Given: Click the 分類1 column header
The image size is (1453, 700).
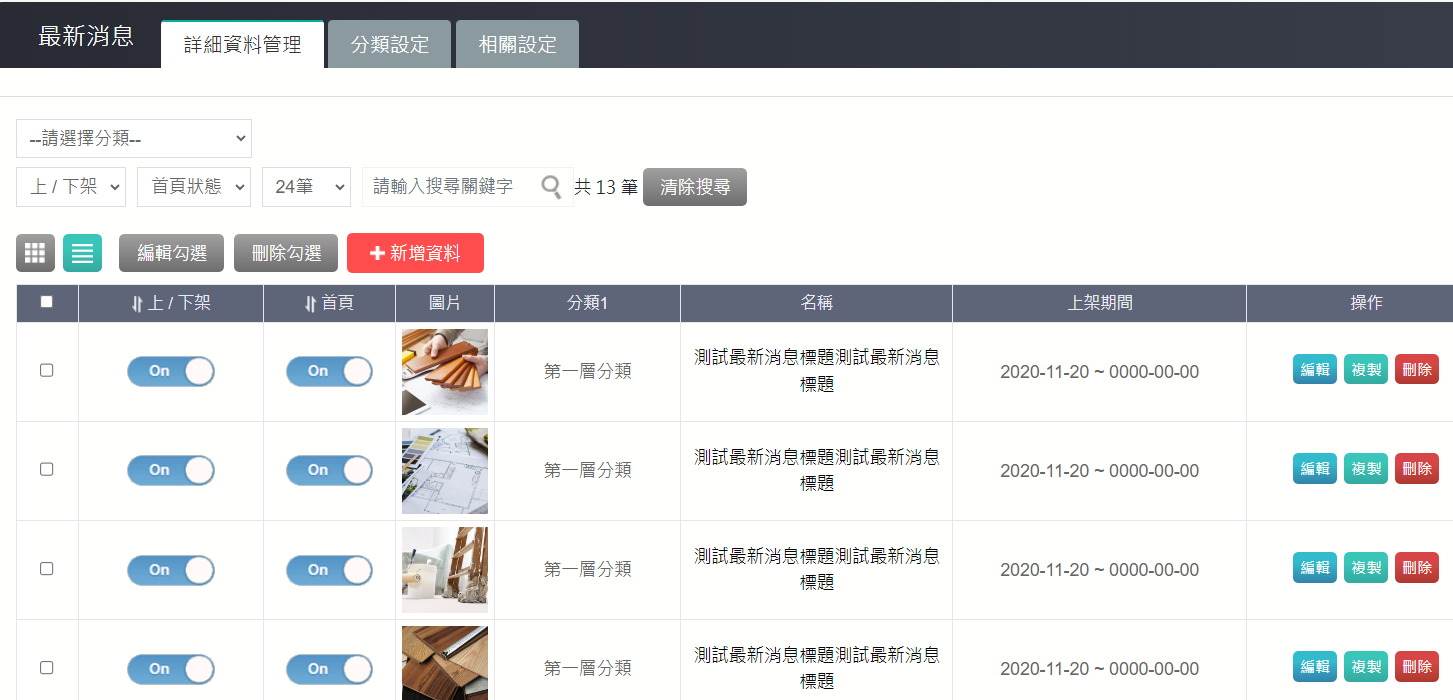Looking at the screenshot, I should click(x=587, y=303).
